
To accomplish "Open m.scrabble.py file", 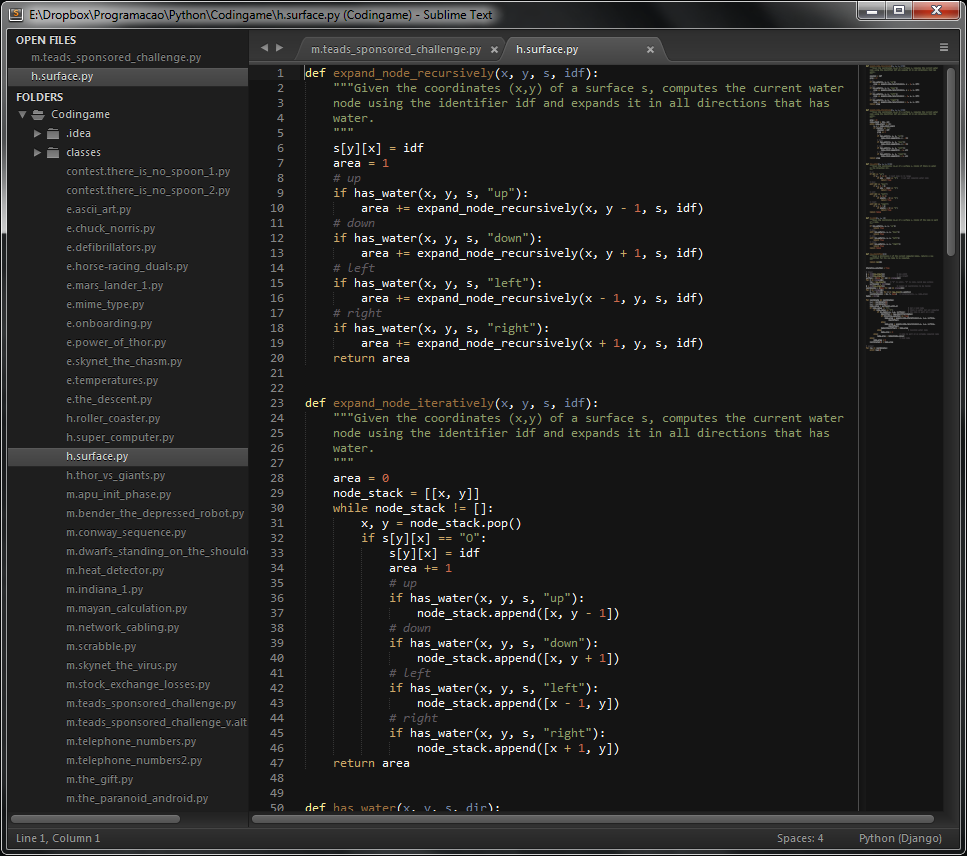I will point(101,647).
